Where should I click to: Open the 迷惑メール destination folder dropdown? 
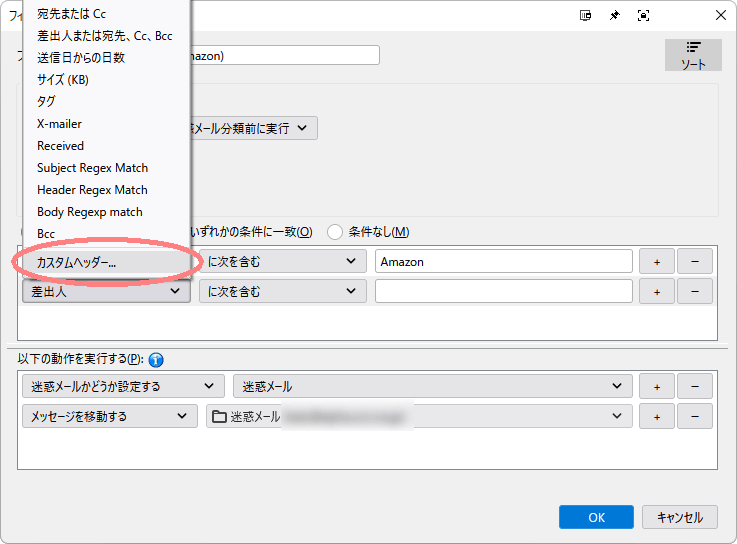[x=419, y=416]
